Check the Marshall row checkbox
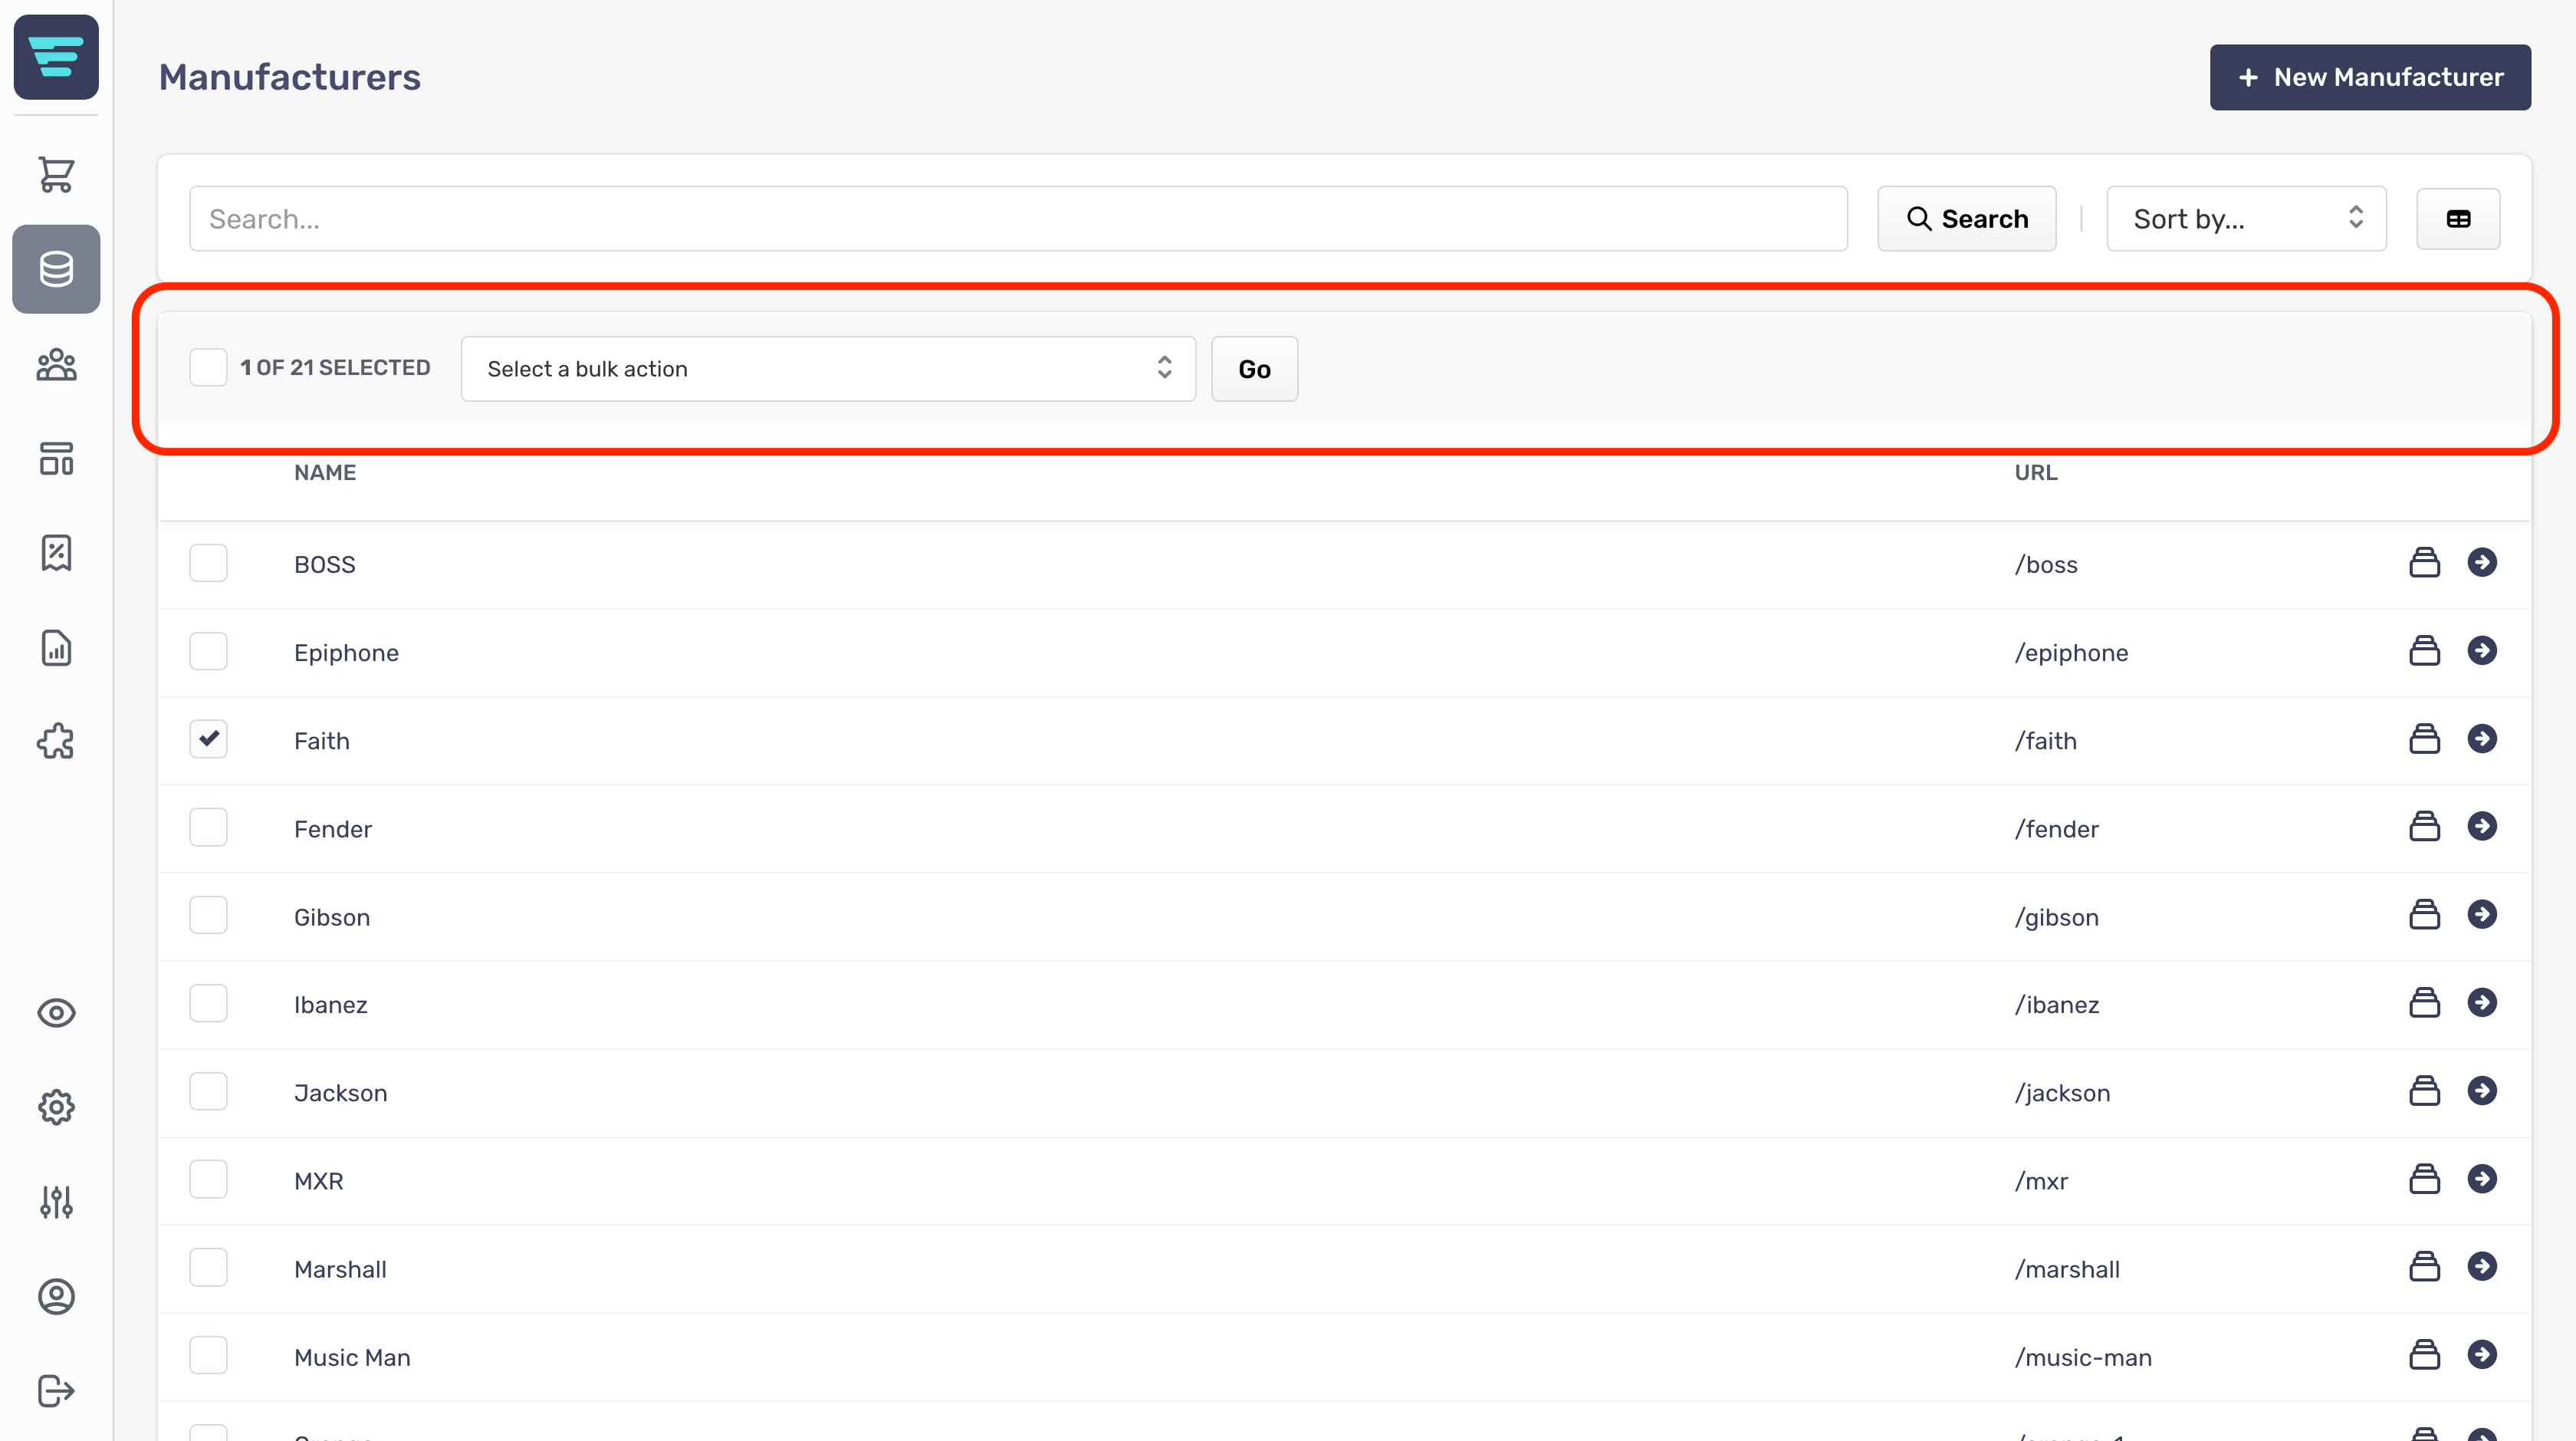Viewport: 2576px width, 1441px height. tap(208, 1267)
